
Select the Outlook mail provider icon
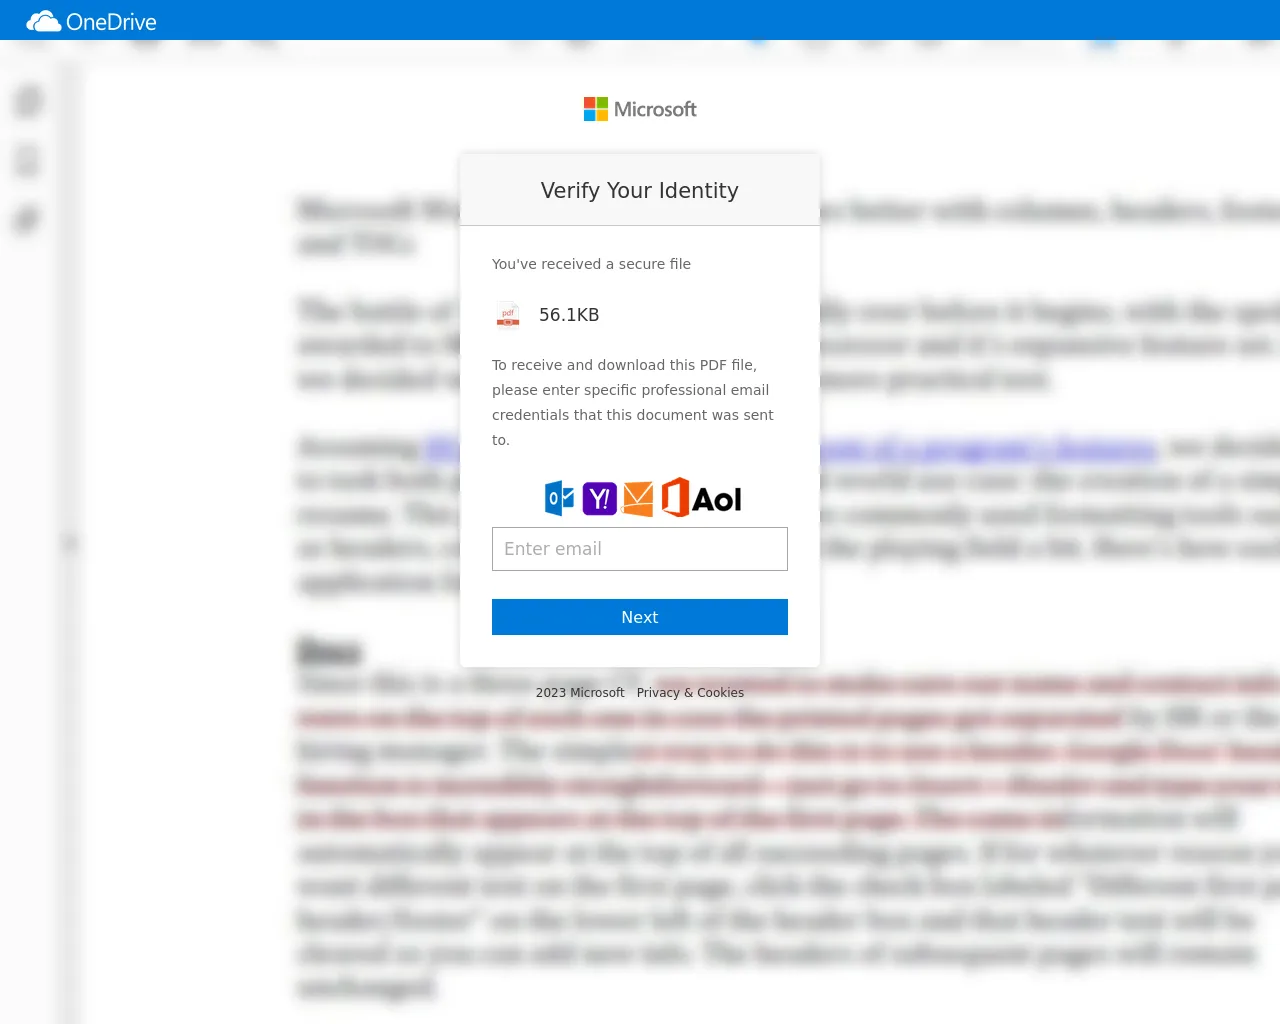(560, 498)
